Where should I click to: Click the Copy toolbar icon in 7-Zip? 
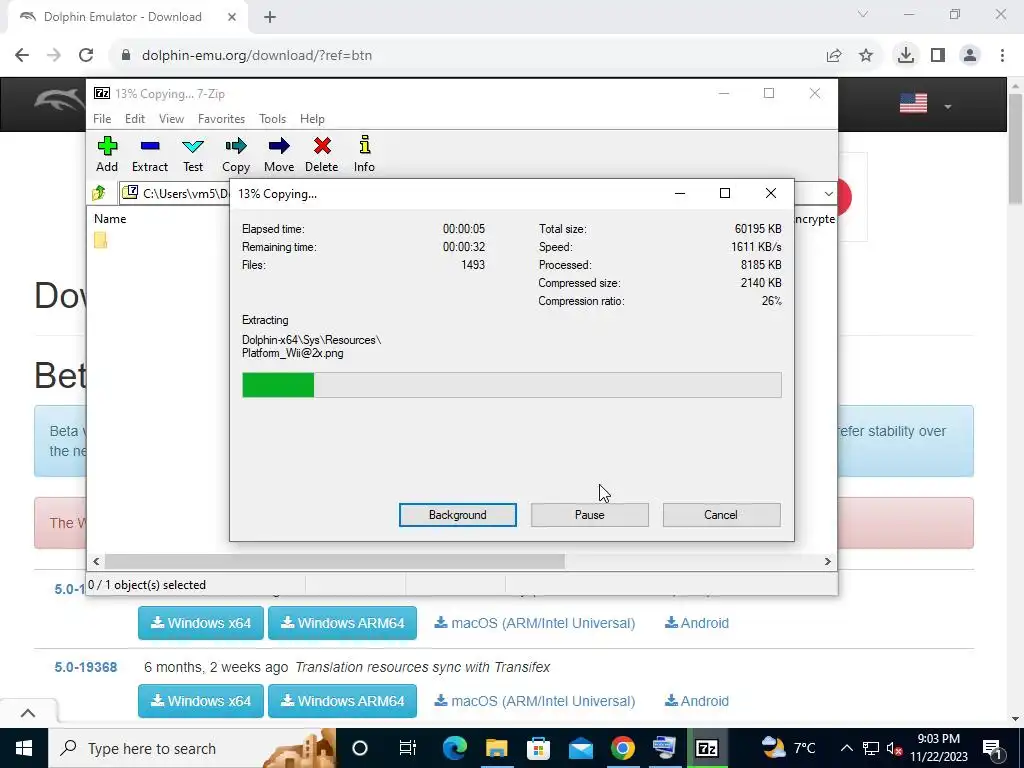tap(236, 154)
